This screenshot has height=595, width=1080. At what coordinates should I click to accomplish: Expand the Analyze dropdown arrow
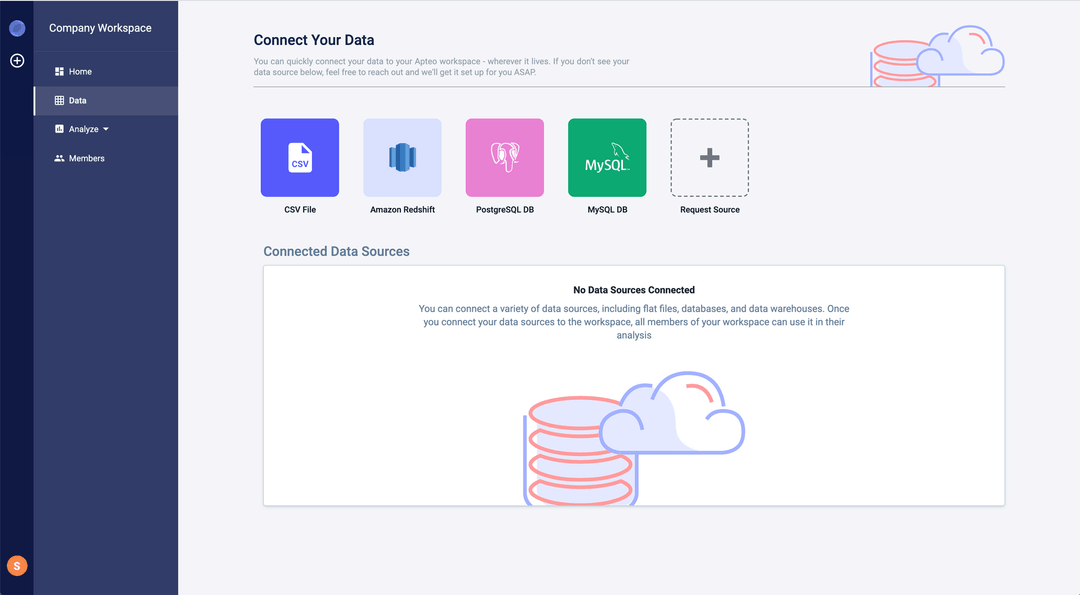(x=106, y=129)
